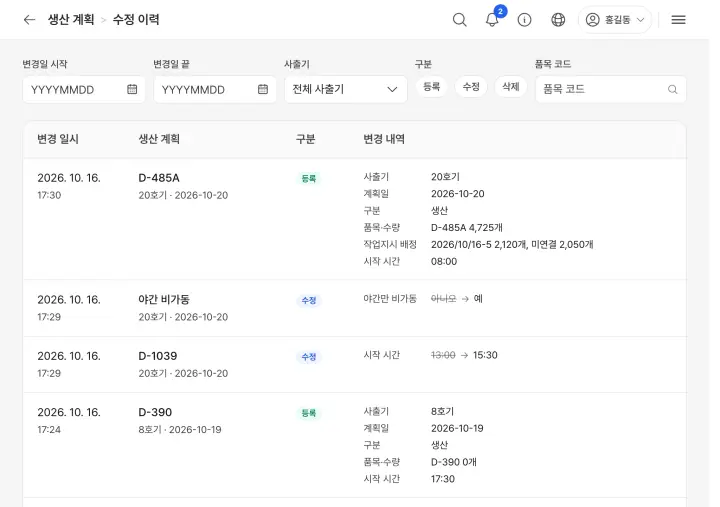Select the D-1039 plan row title

click(x=158, y=356)
